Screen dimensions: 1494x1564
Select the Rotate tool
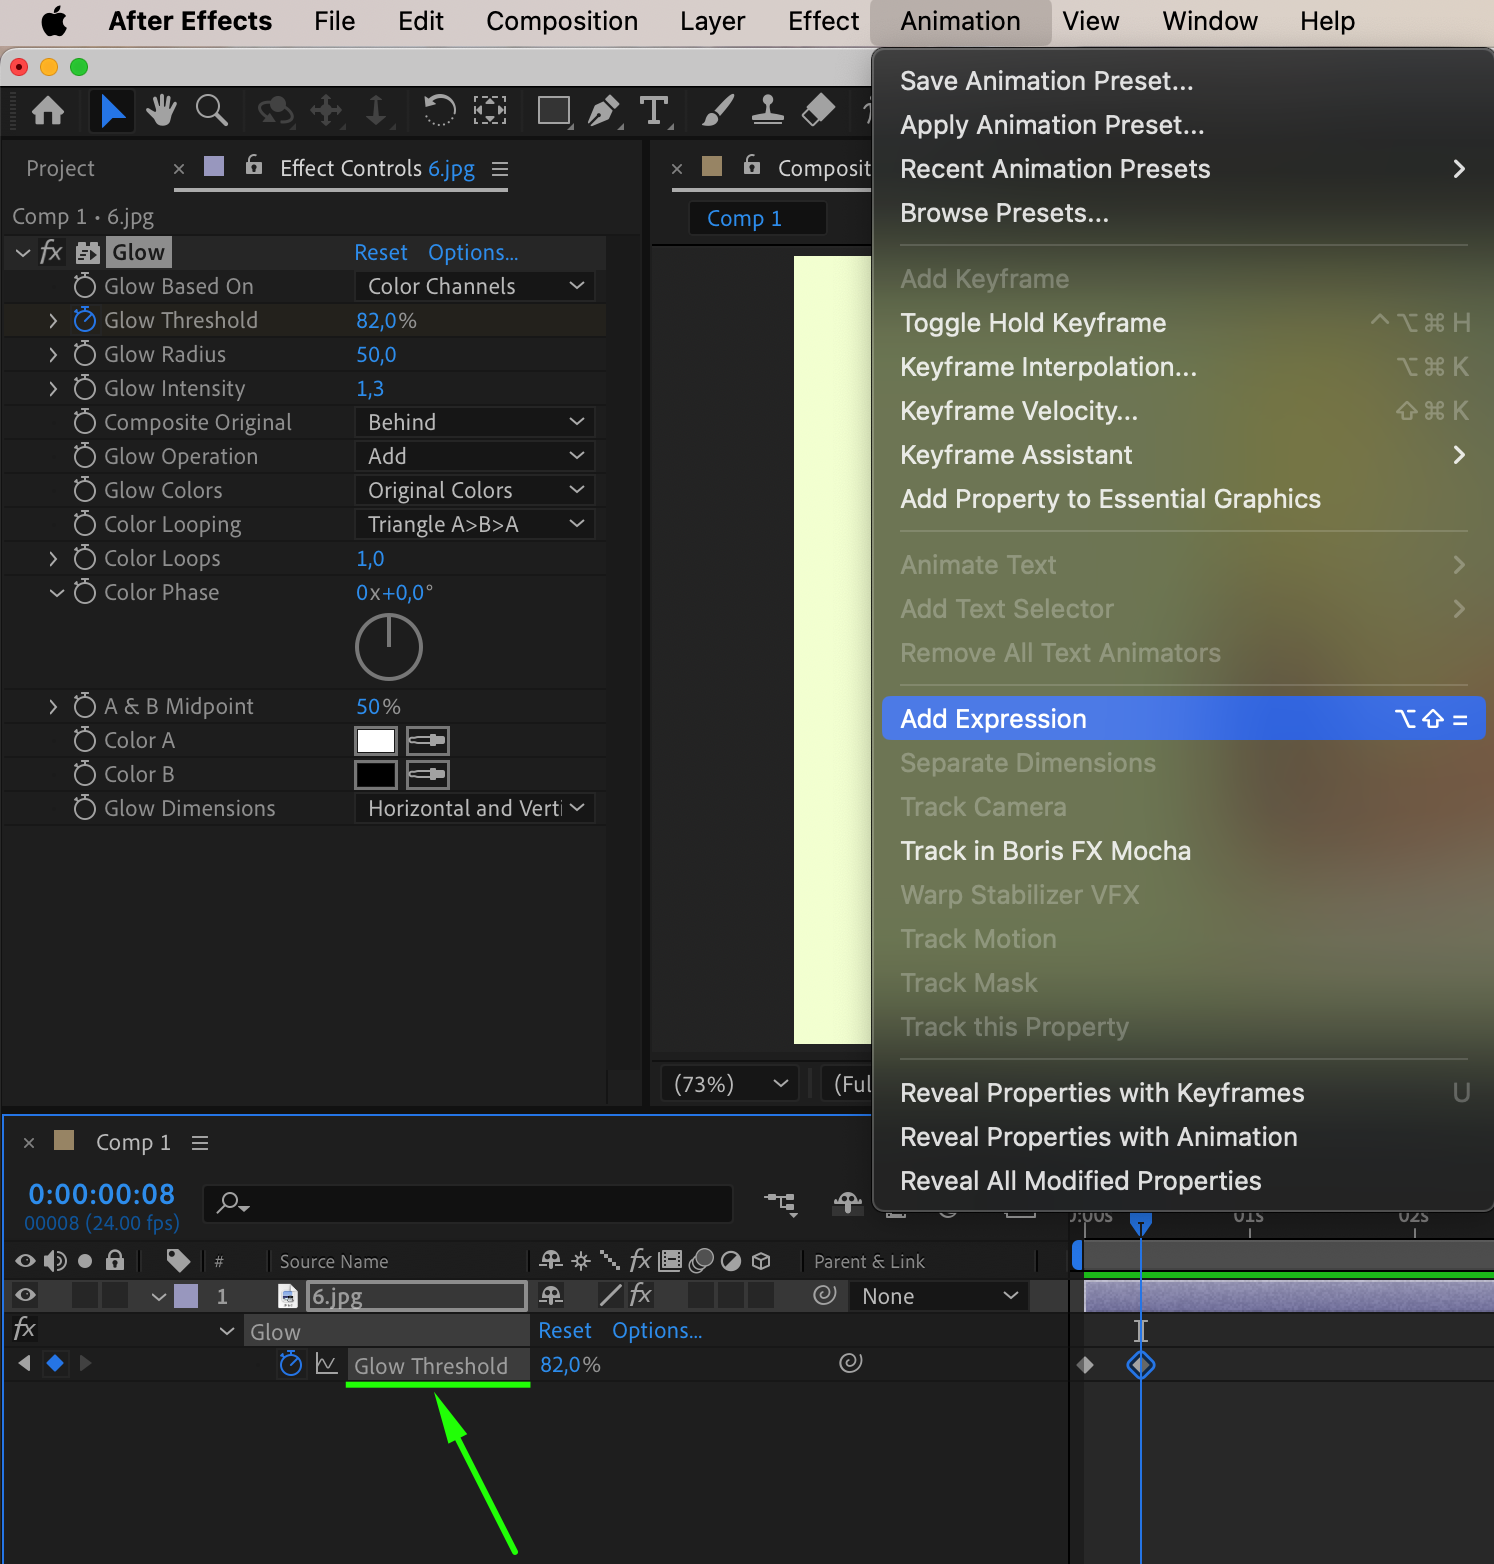click(439, 110)
